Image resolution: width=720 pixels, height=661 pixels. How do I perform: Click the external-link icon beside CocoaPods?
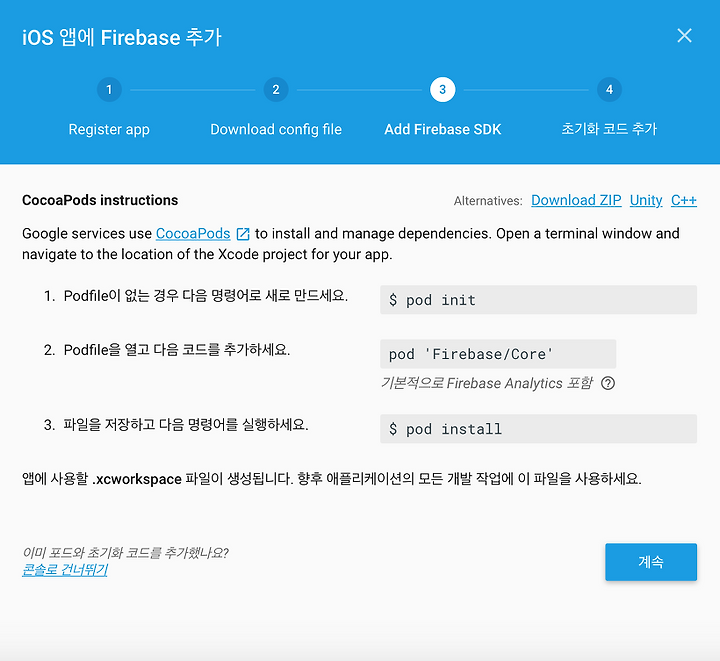[243, 234]
